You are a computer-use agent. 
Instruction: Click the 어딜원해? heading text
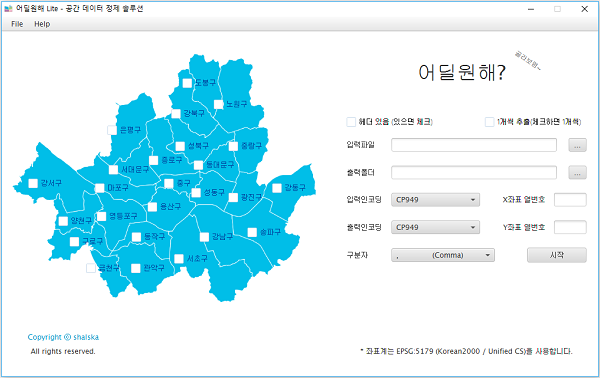pos(462,72)
